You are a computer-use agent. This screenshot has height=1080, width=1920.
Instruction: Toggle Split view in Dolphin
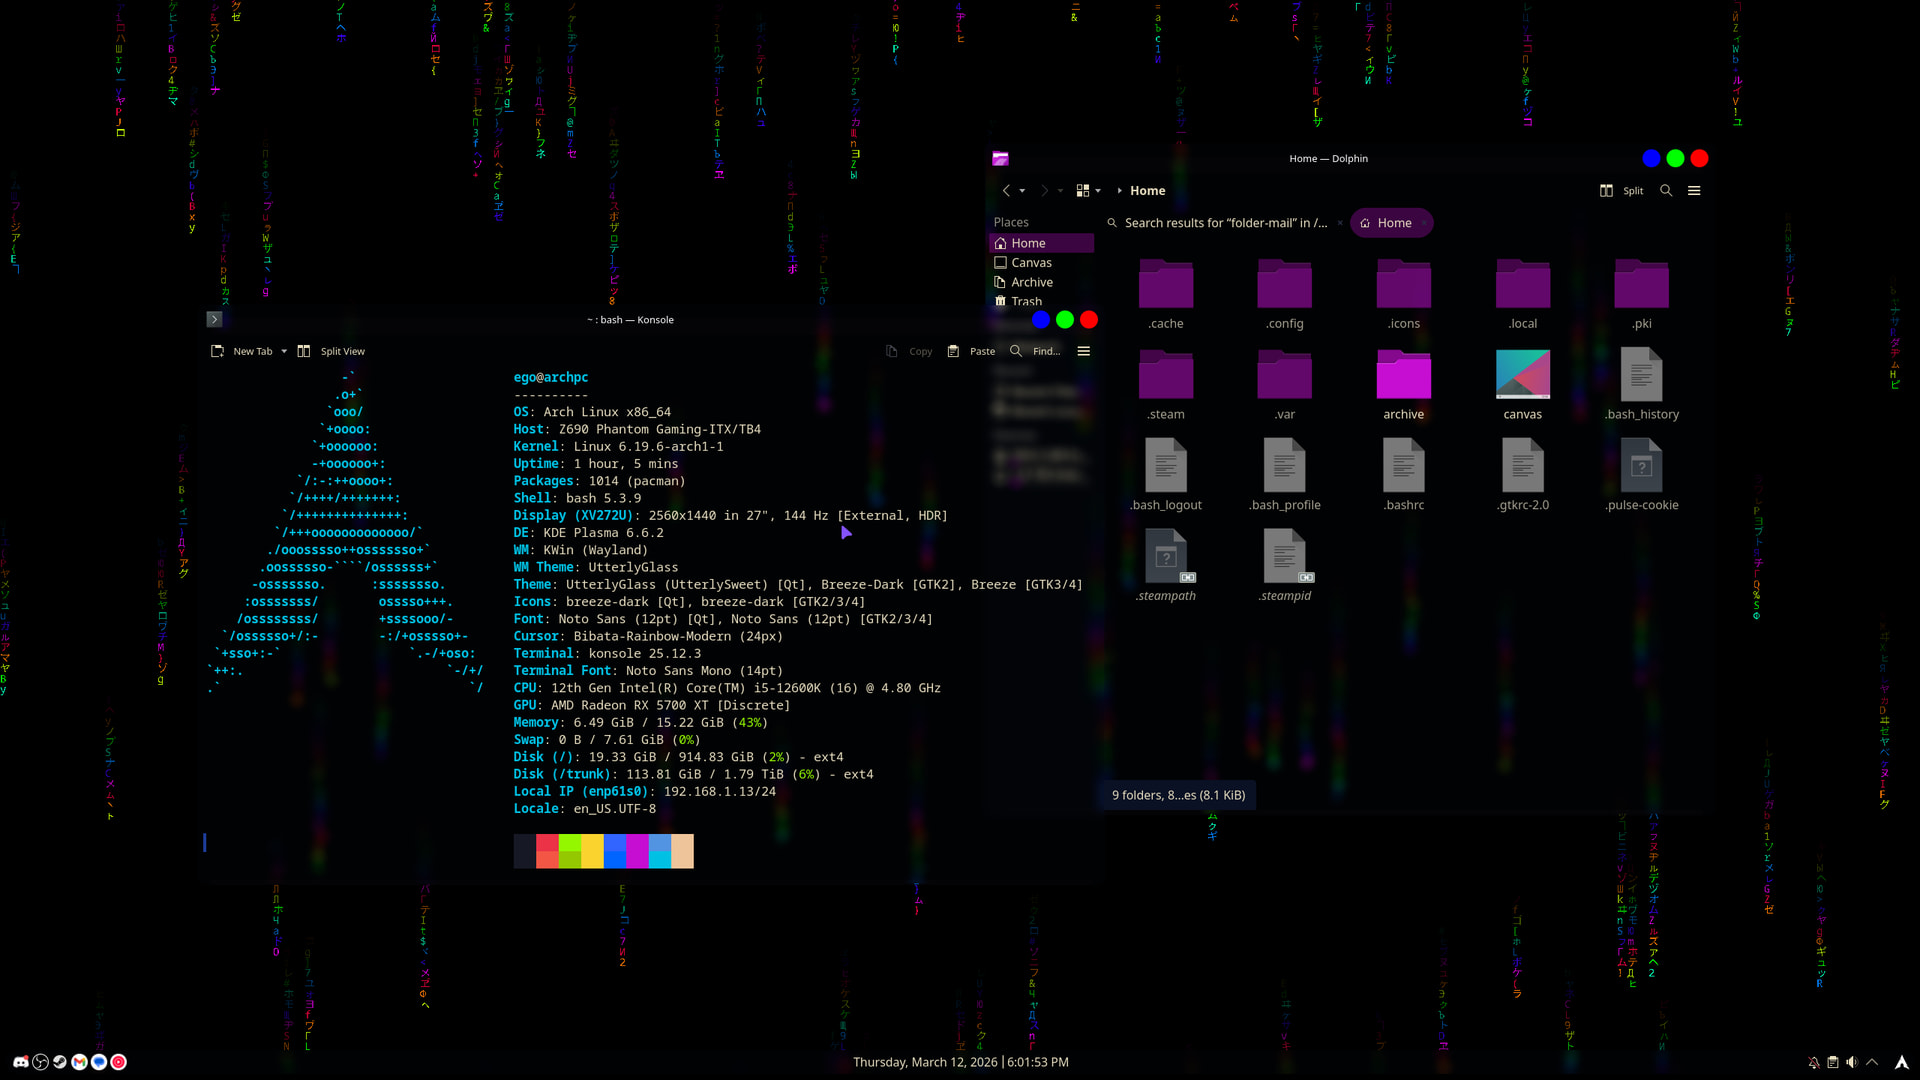1621,190
